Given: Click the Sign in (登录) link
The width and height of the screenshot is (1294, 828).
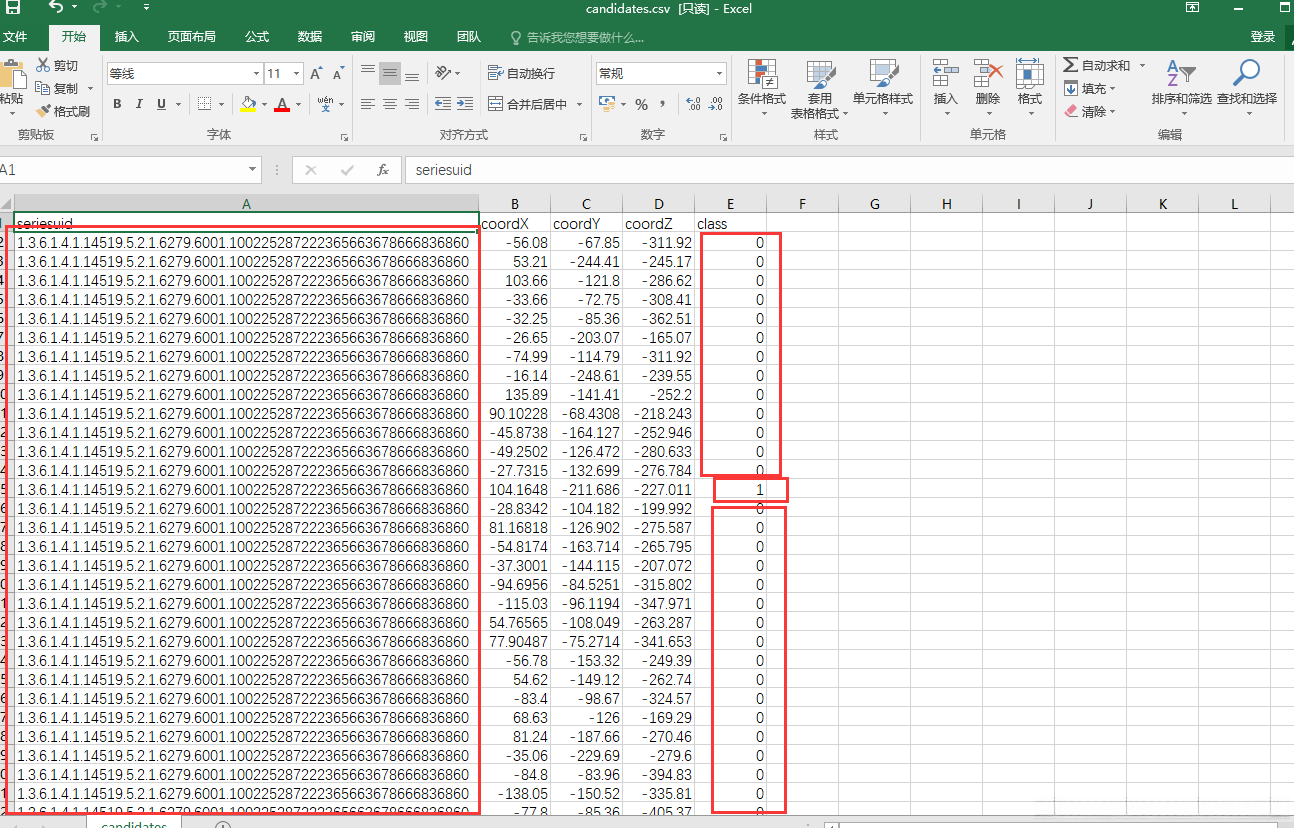Looking at the screenshot, I should point(1263,37).
